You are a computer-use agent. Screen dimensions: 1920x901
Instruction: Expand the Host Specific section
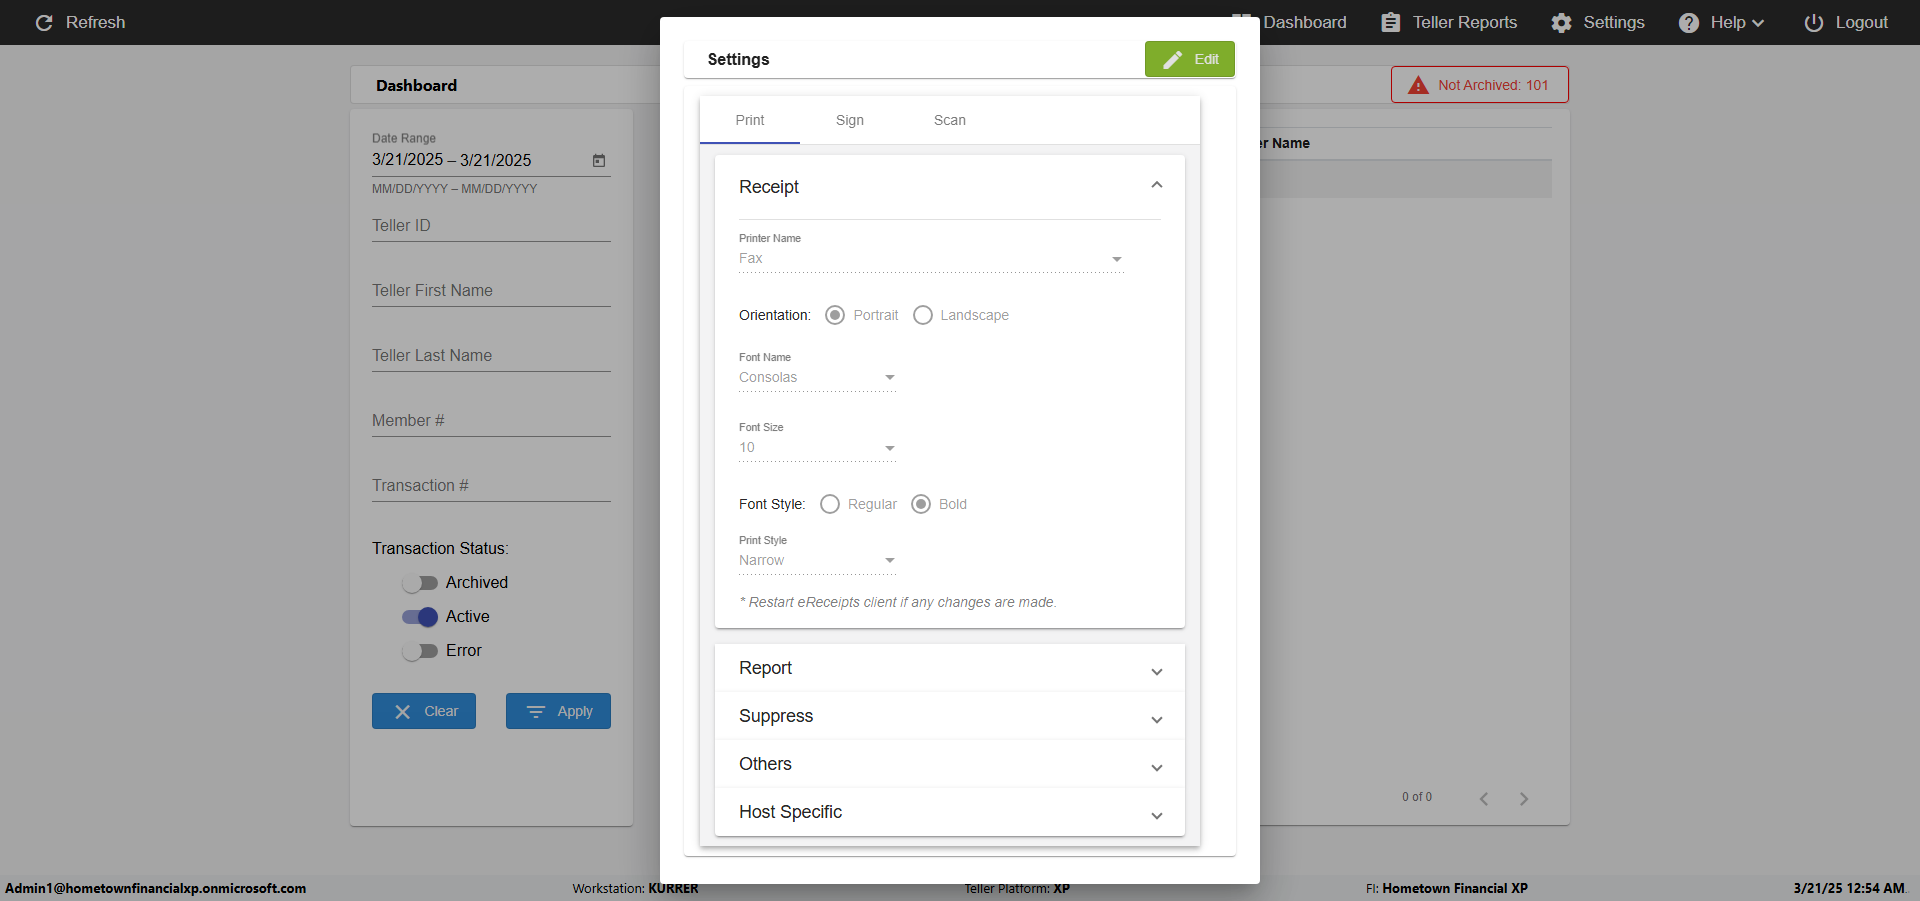tap(950, 812)
